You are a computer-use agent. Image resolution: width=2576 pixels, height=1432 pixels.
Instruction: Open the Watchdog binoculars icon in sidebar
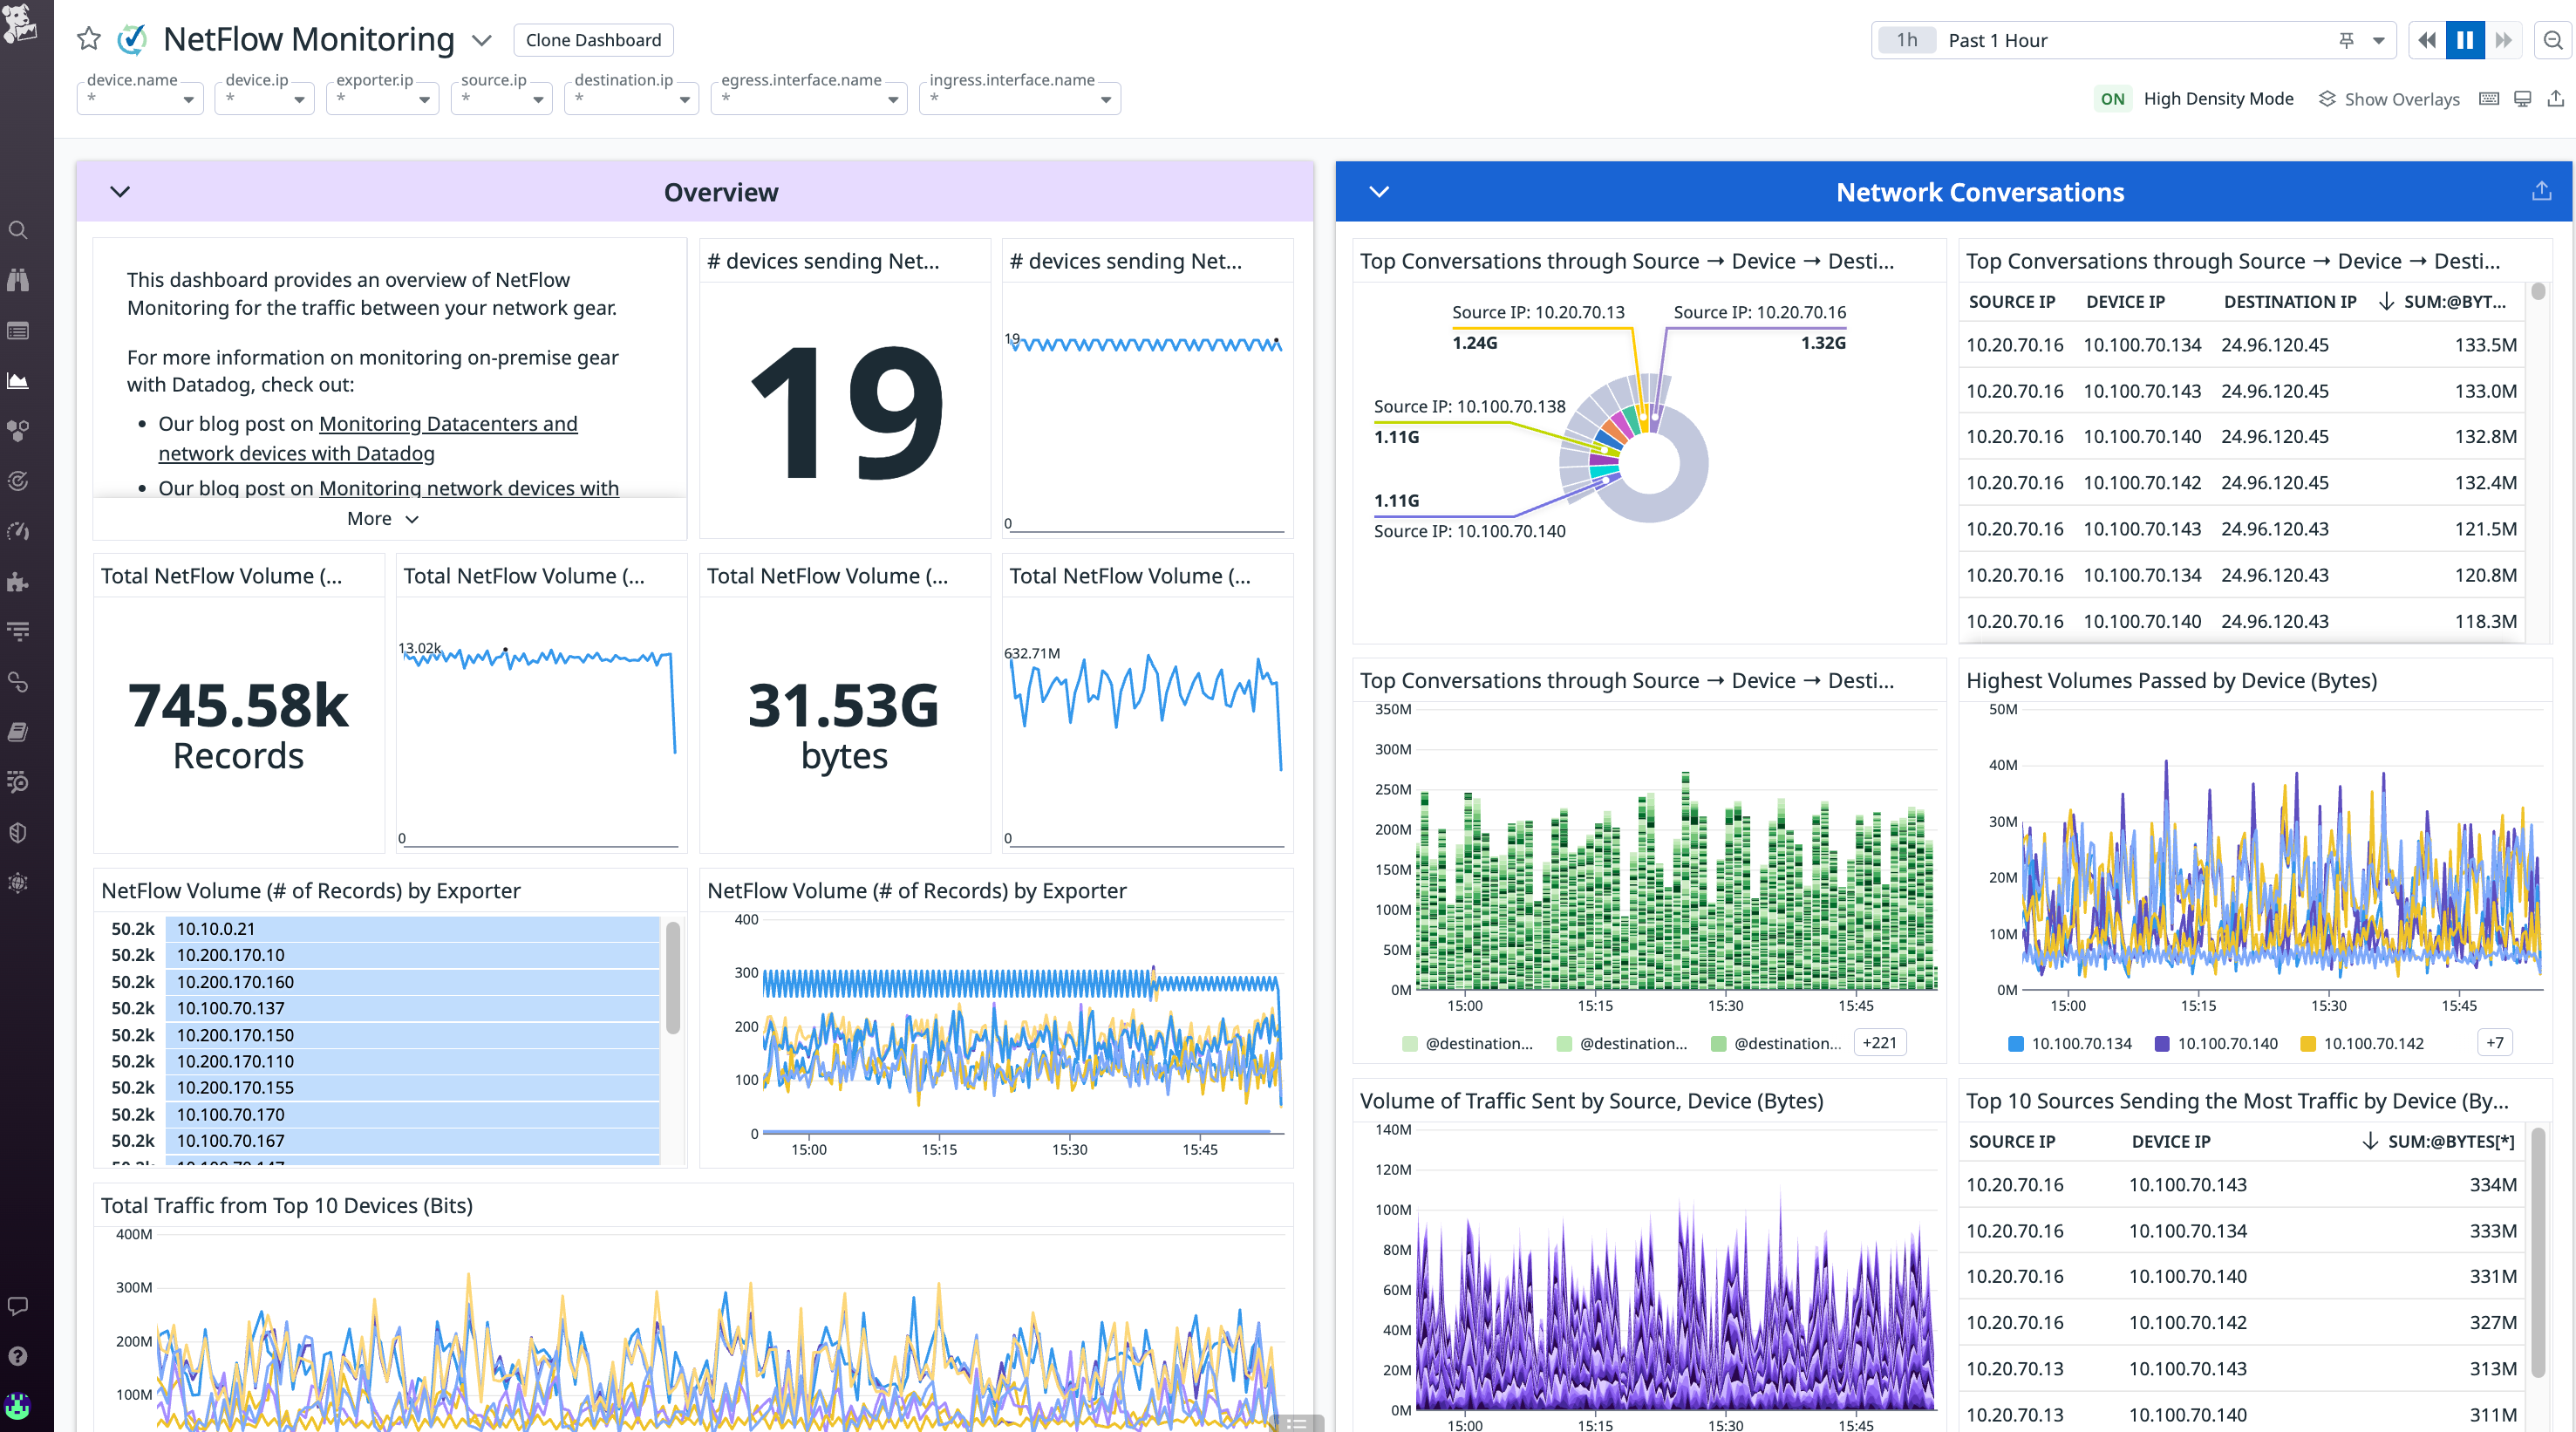pos(18,280)
